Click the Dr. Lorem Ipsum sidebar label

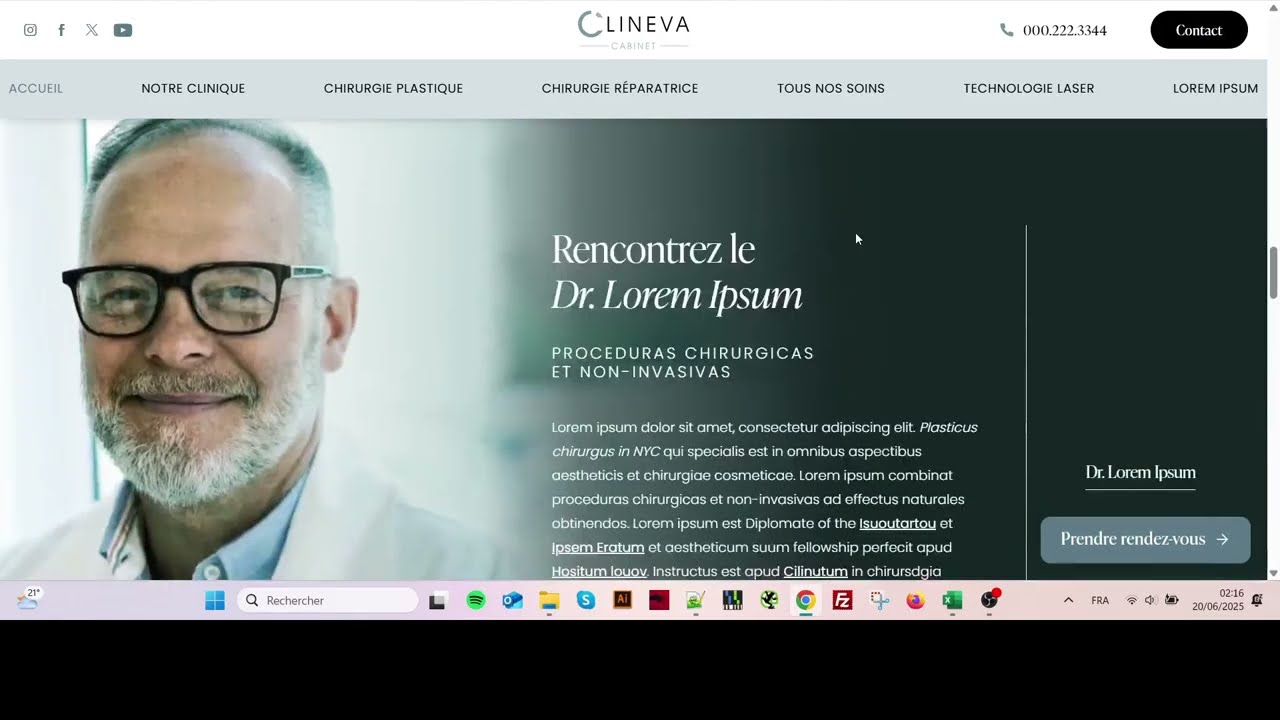coord(1141,472)
